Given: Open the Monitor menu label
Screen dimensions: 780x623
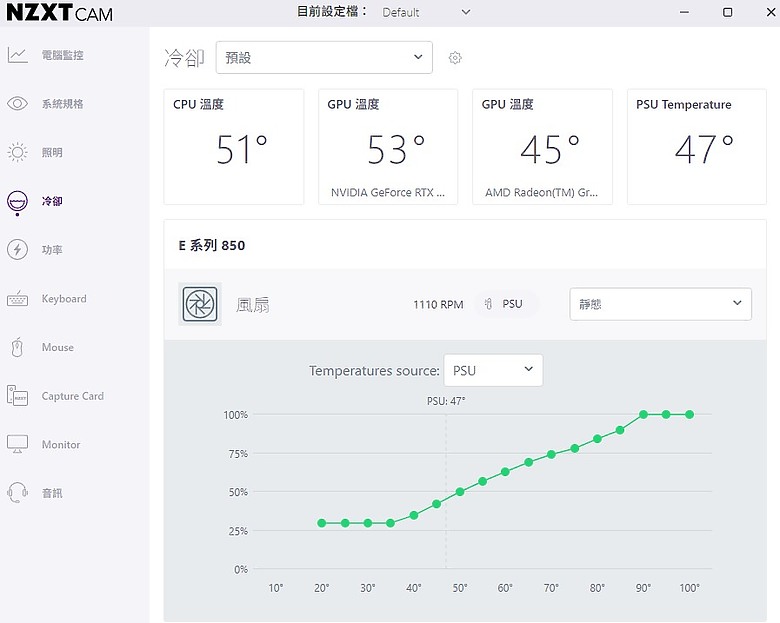Looking at the screenshot, I should click(61, 444).
